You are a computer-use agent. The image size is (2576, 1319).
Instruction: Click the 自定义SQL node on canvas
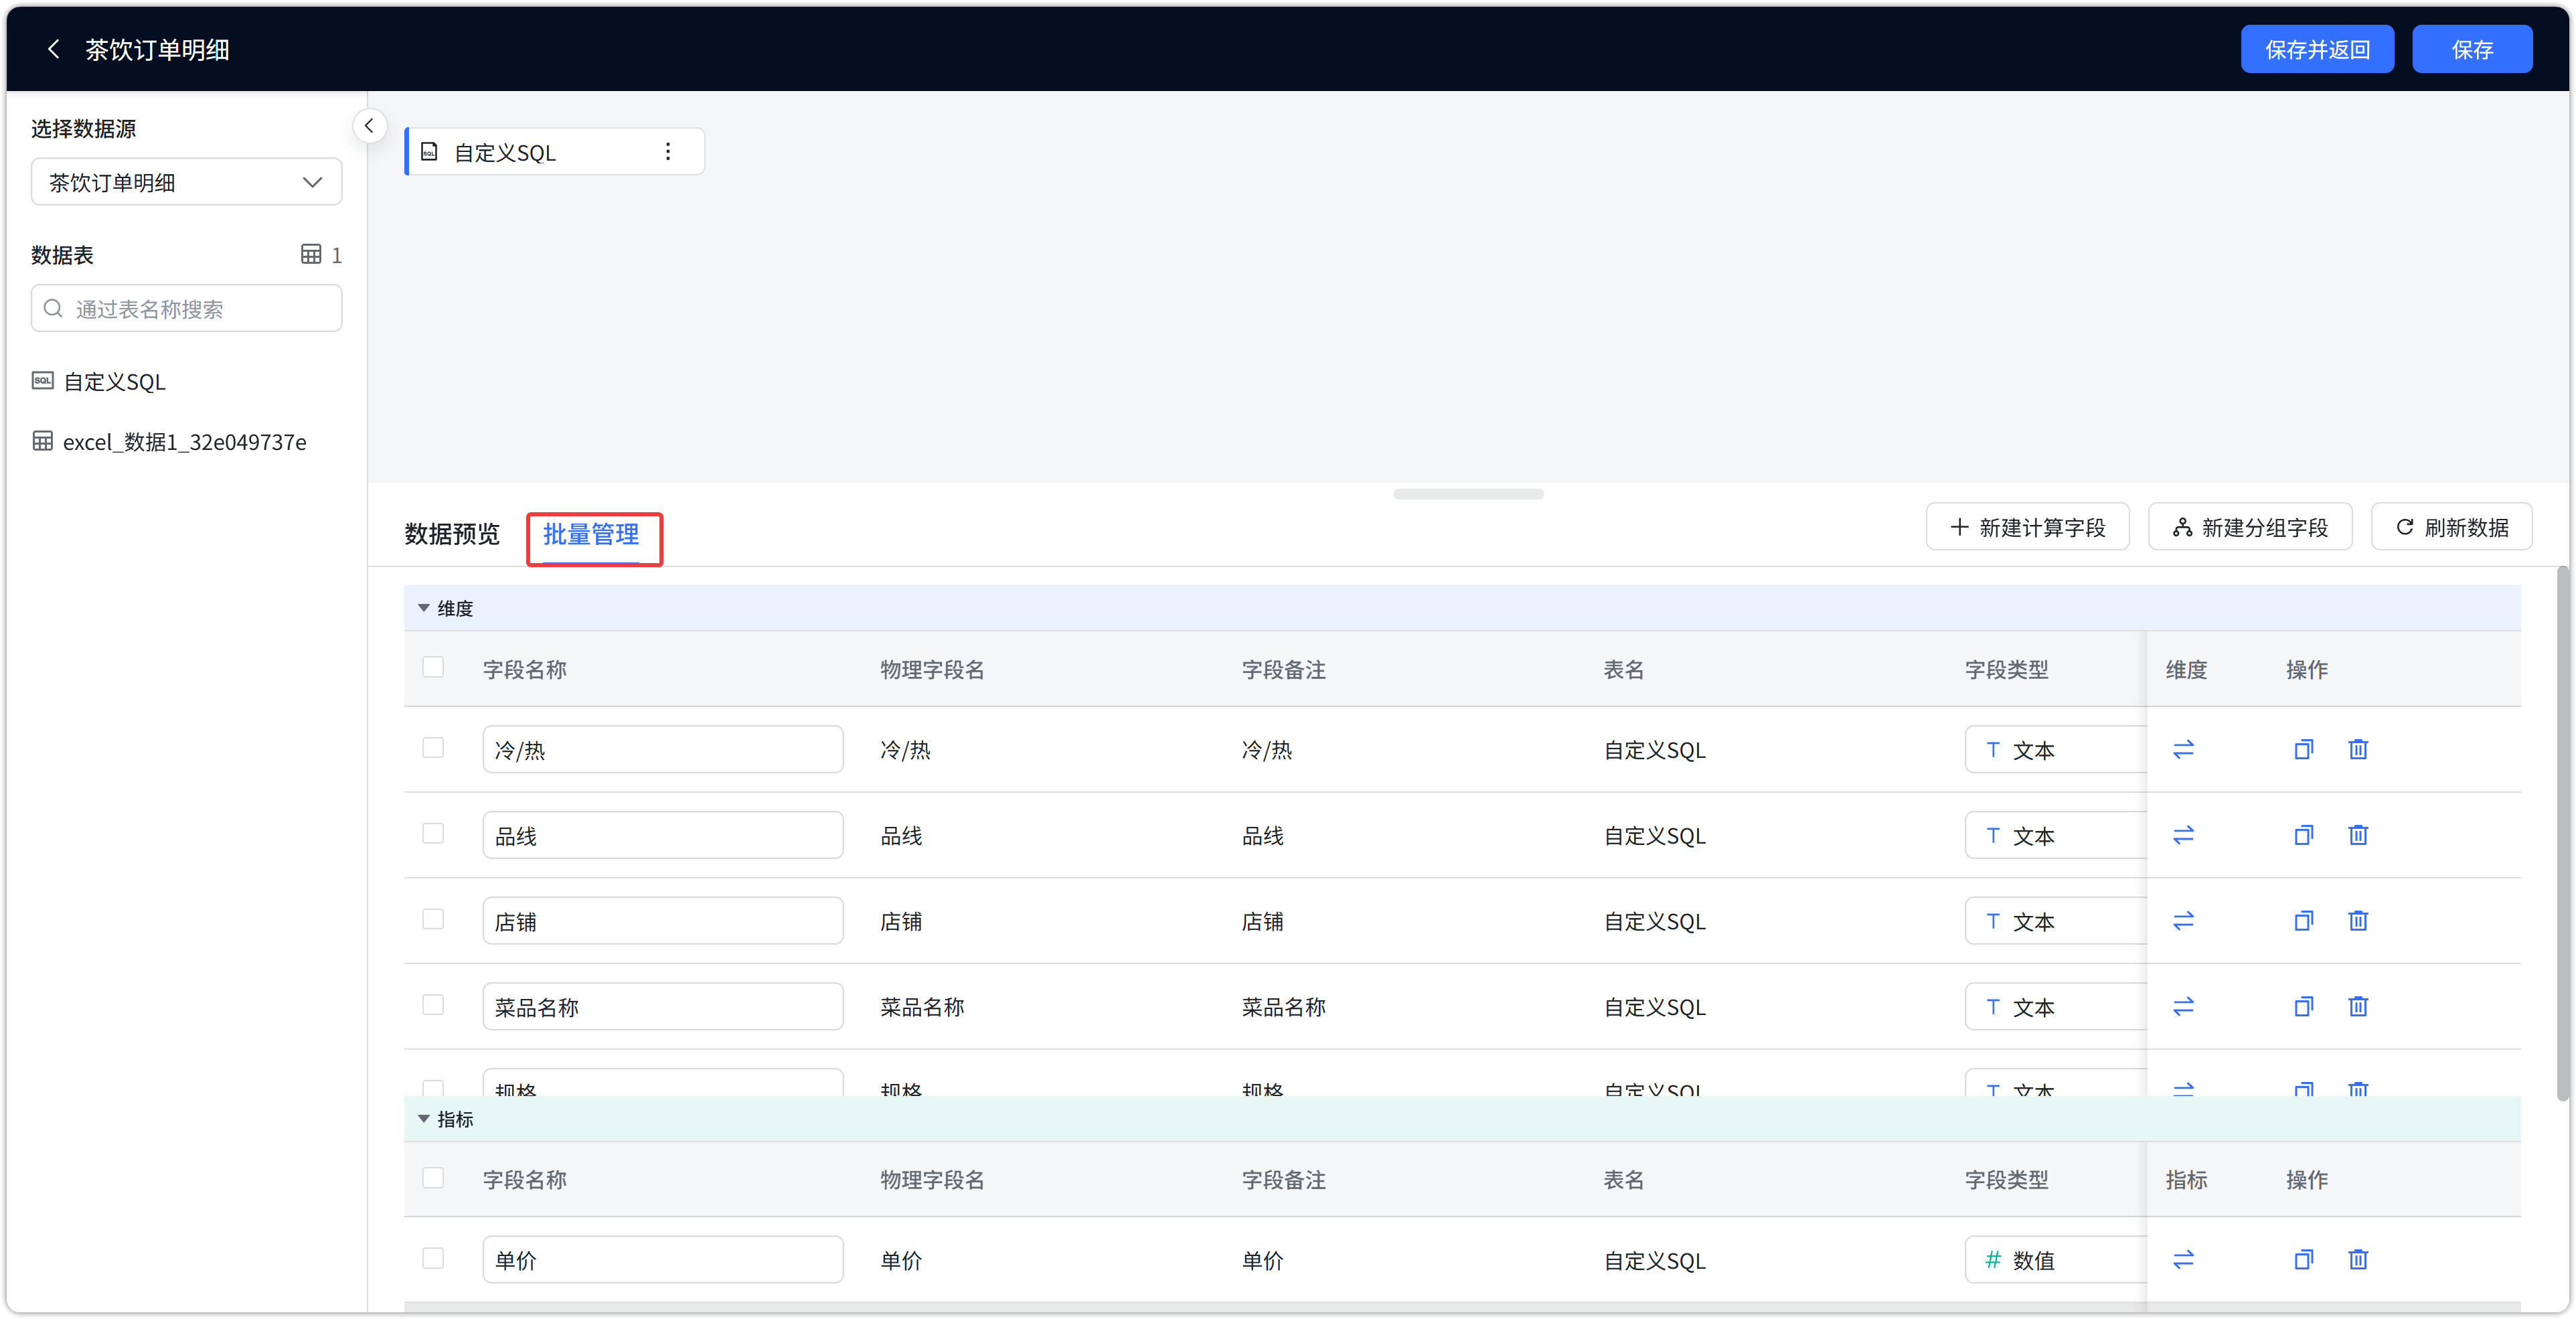coord(555,152)
